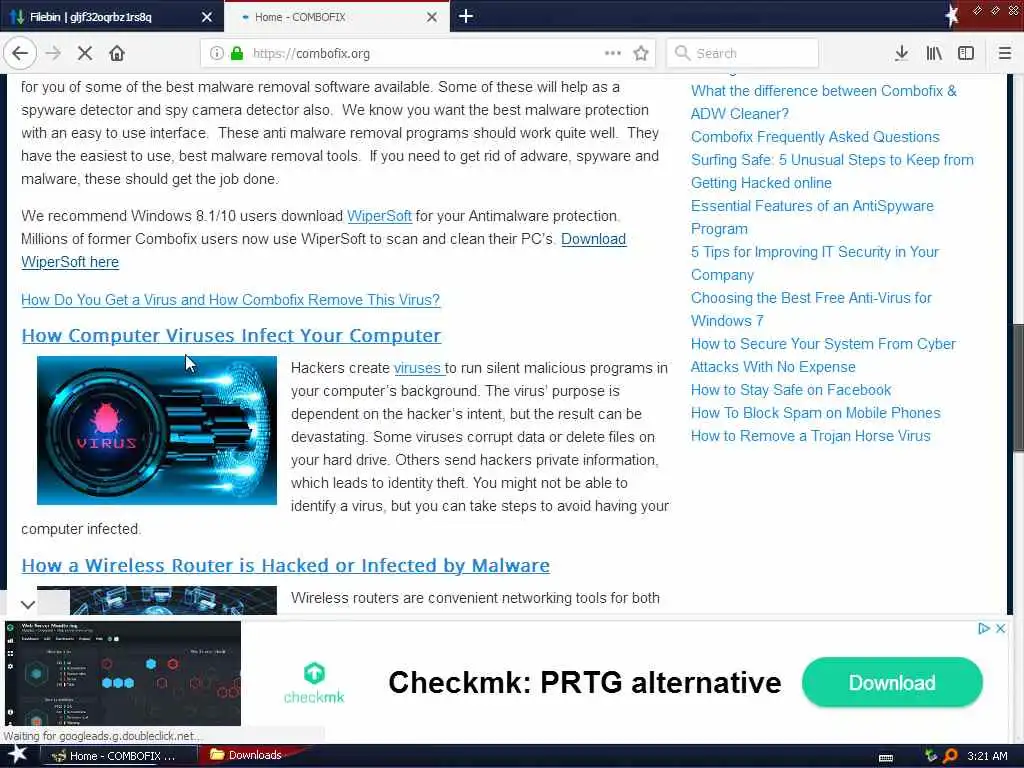Stop loading the page
Image resolution: width=1024 pixels, height=768 pixels.
pyautogui.click(x=85, y=54)
